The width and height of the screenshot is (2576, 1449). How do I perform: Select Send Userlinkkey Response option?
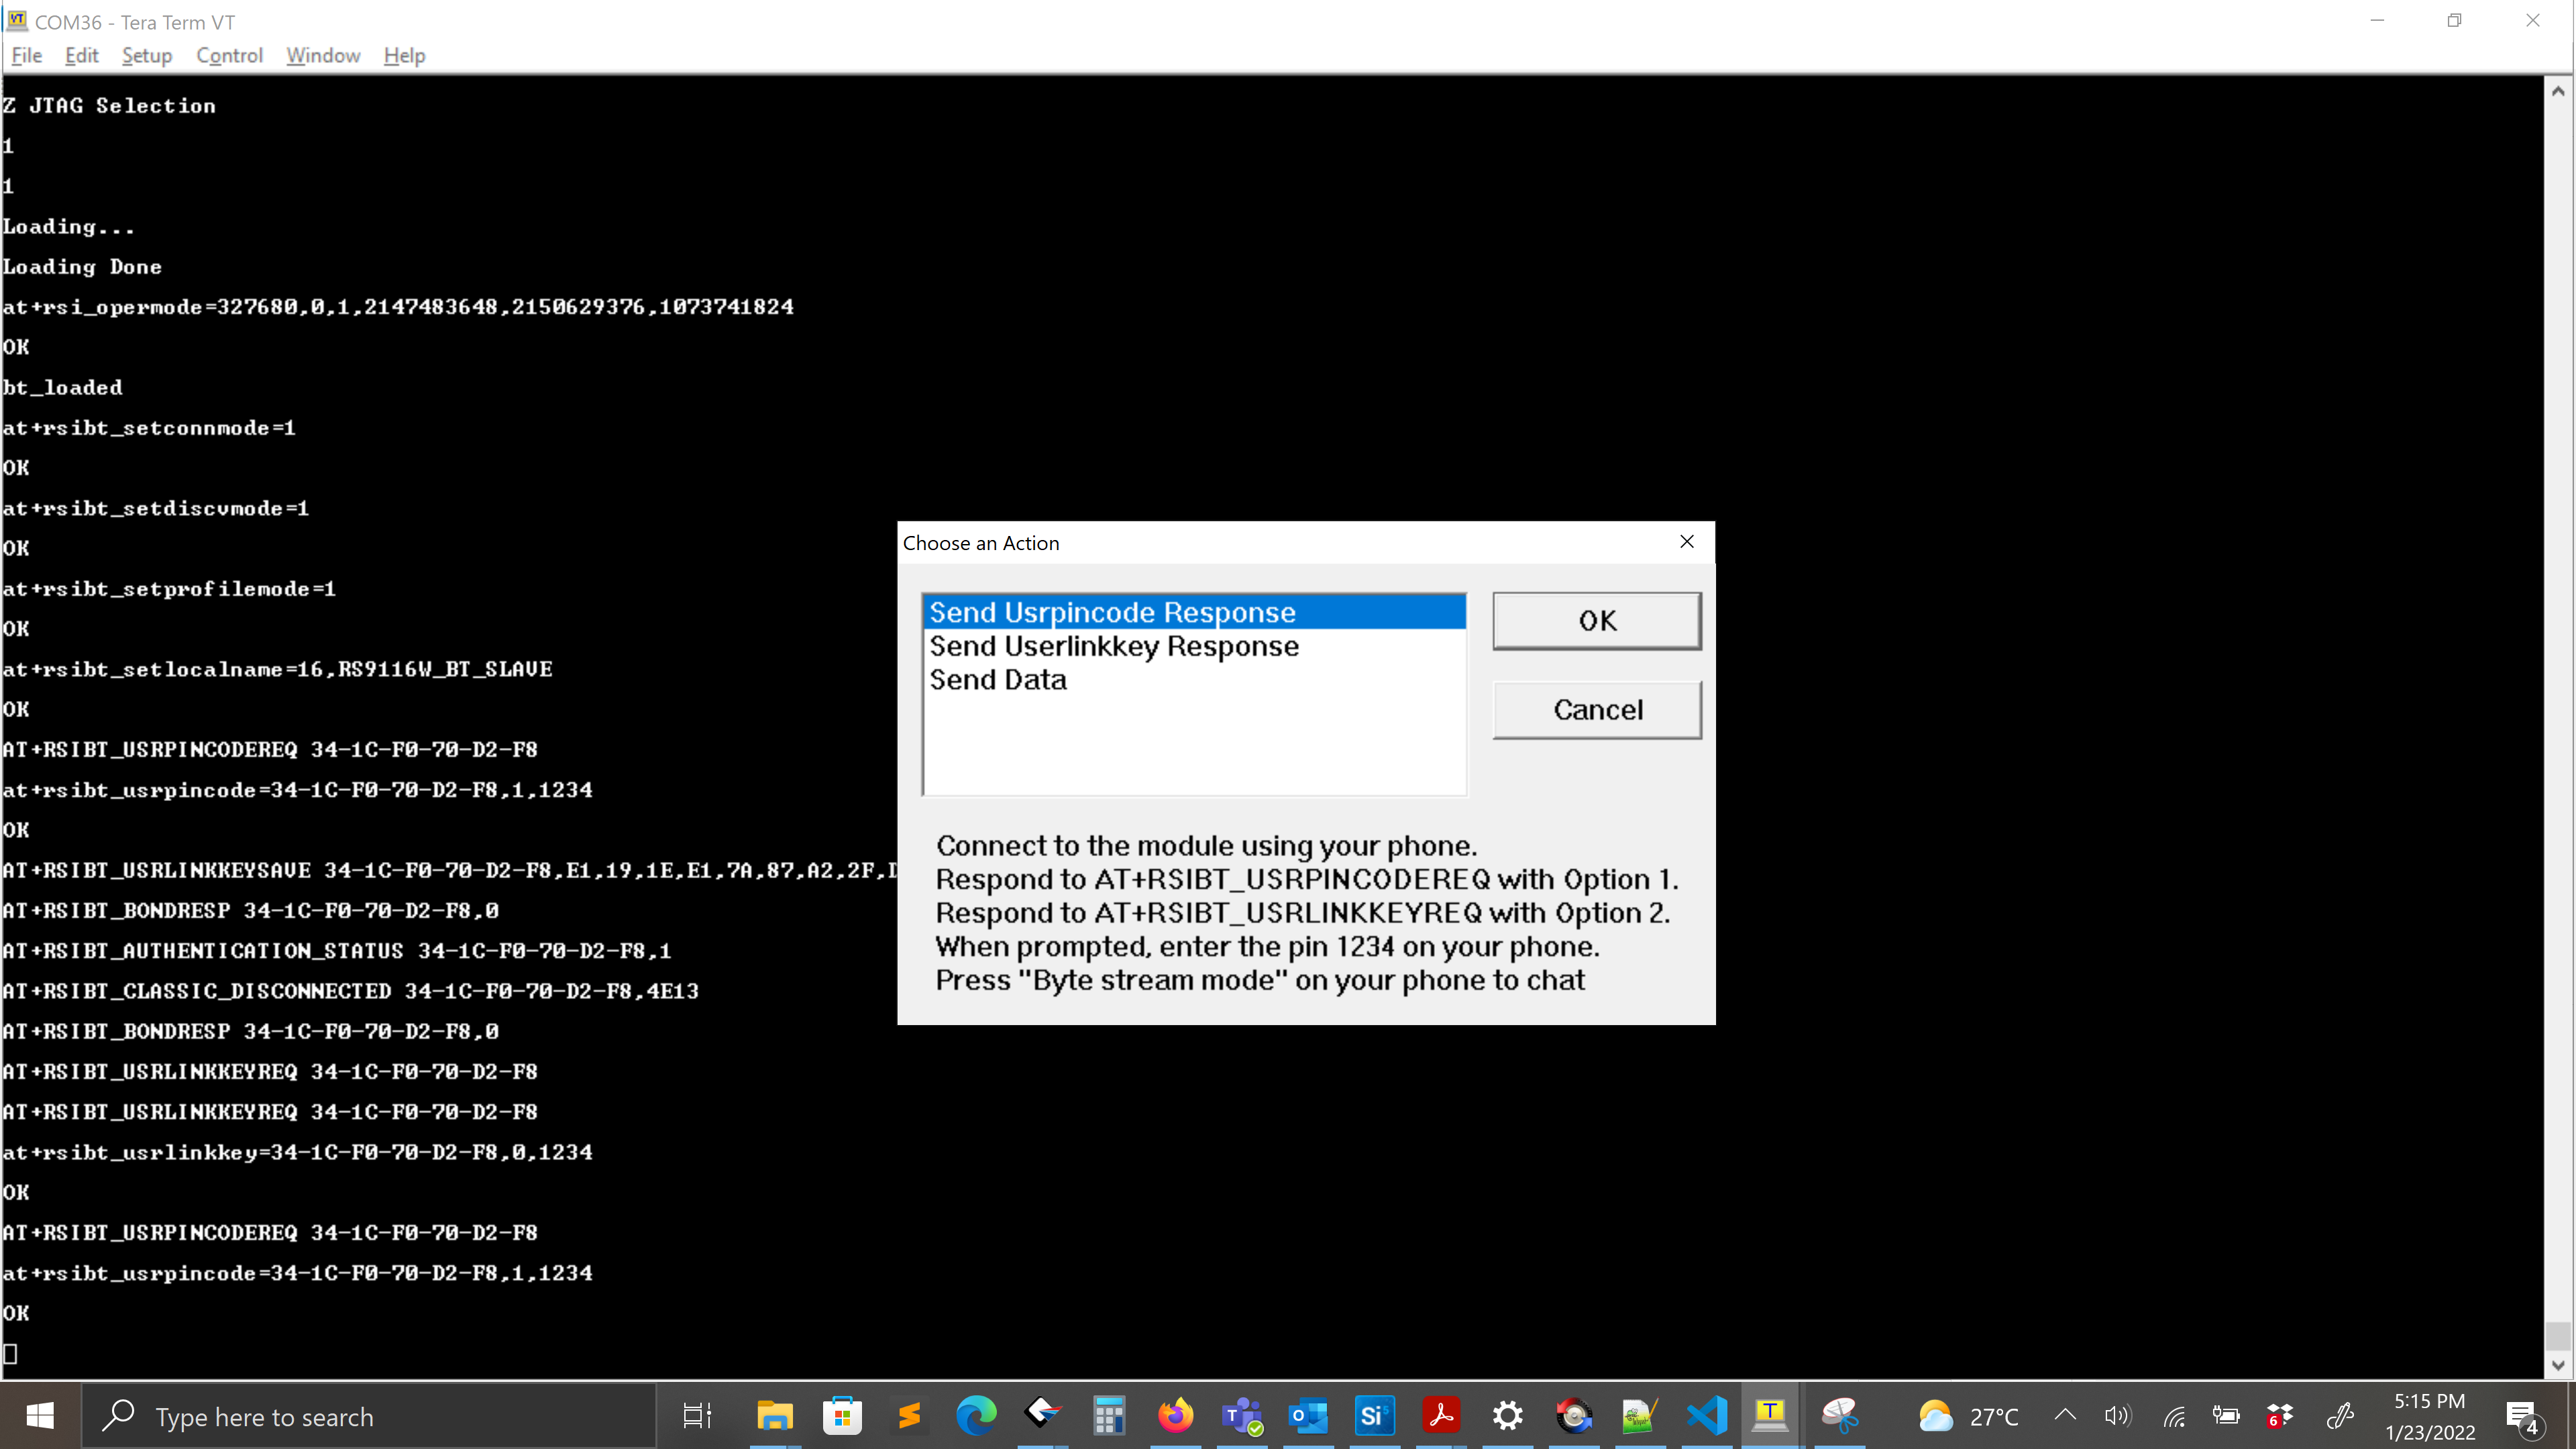pos(1113,646)
